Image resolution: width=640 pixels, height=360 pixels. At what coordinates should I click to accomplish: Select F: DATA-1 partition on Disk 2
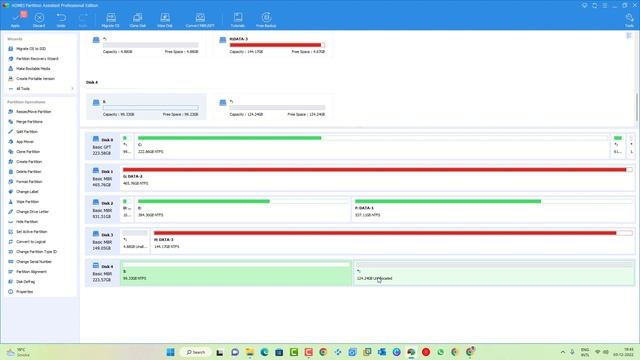click(x=493, y=209)
